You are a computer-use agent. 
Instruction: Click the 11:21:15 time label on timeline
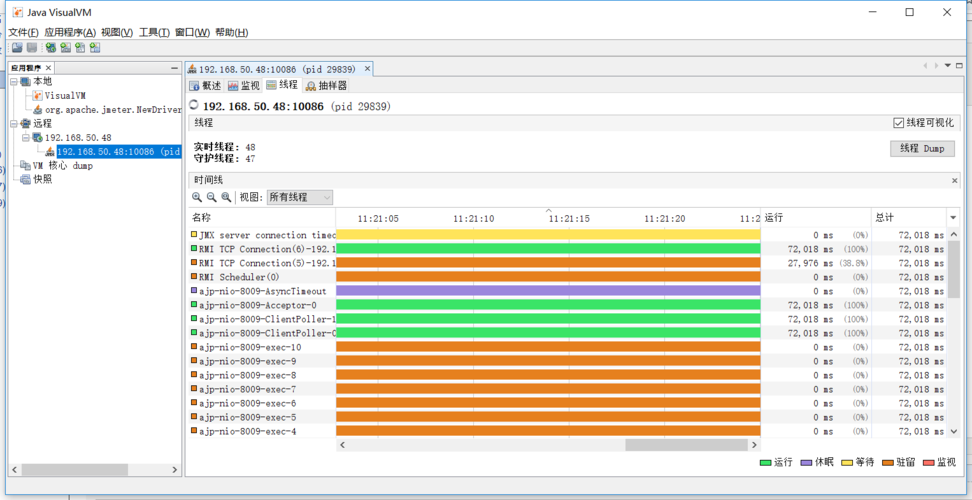pos(569,218)
